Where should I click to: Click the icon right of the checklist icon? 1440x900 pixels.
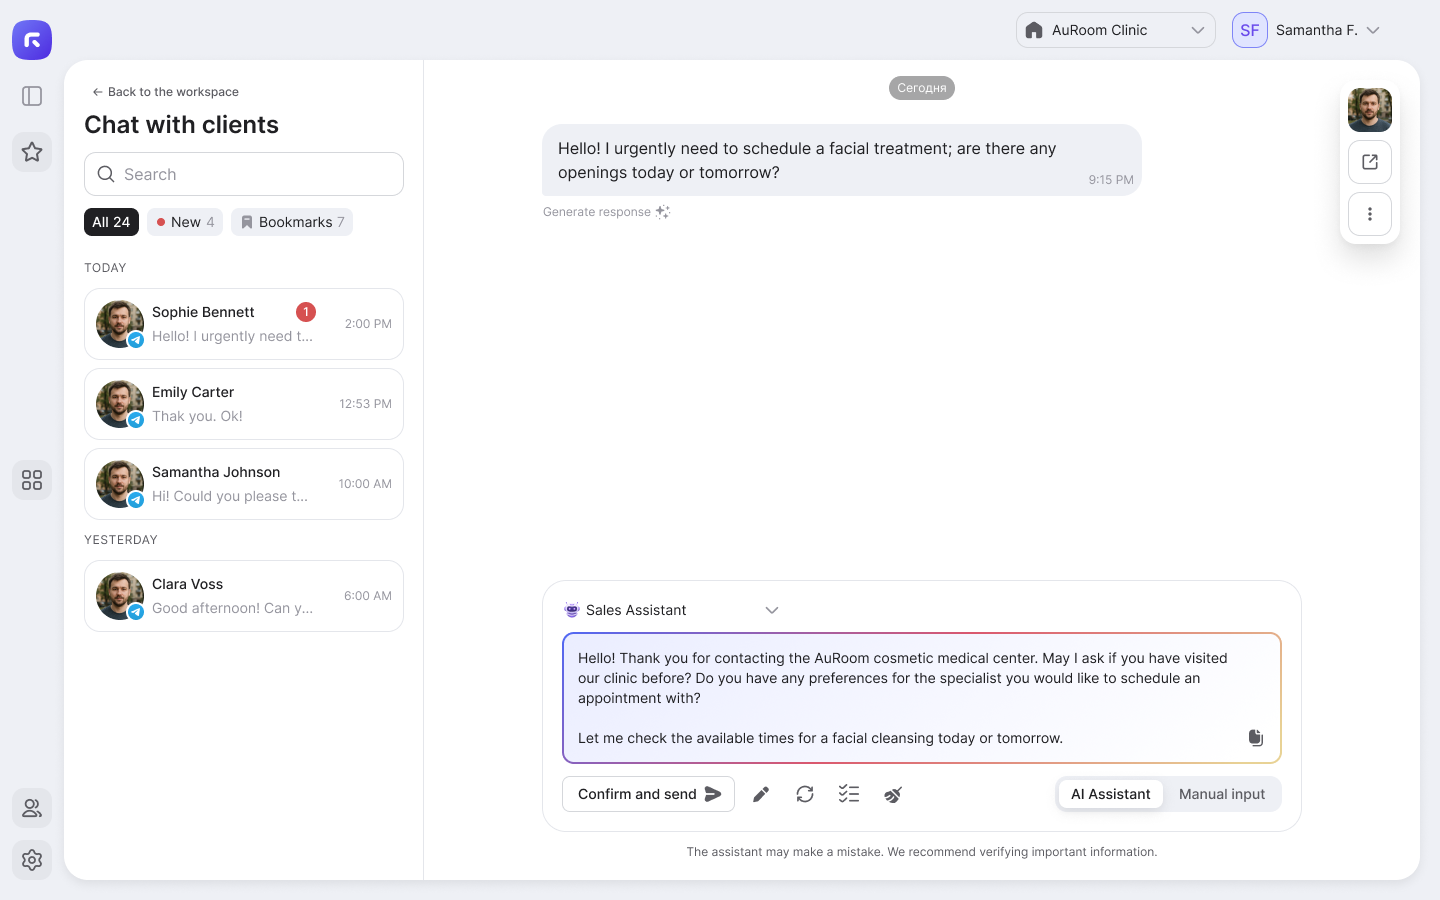pos(893,794)
